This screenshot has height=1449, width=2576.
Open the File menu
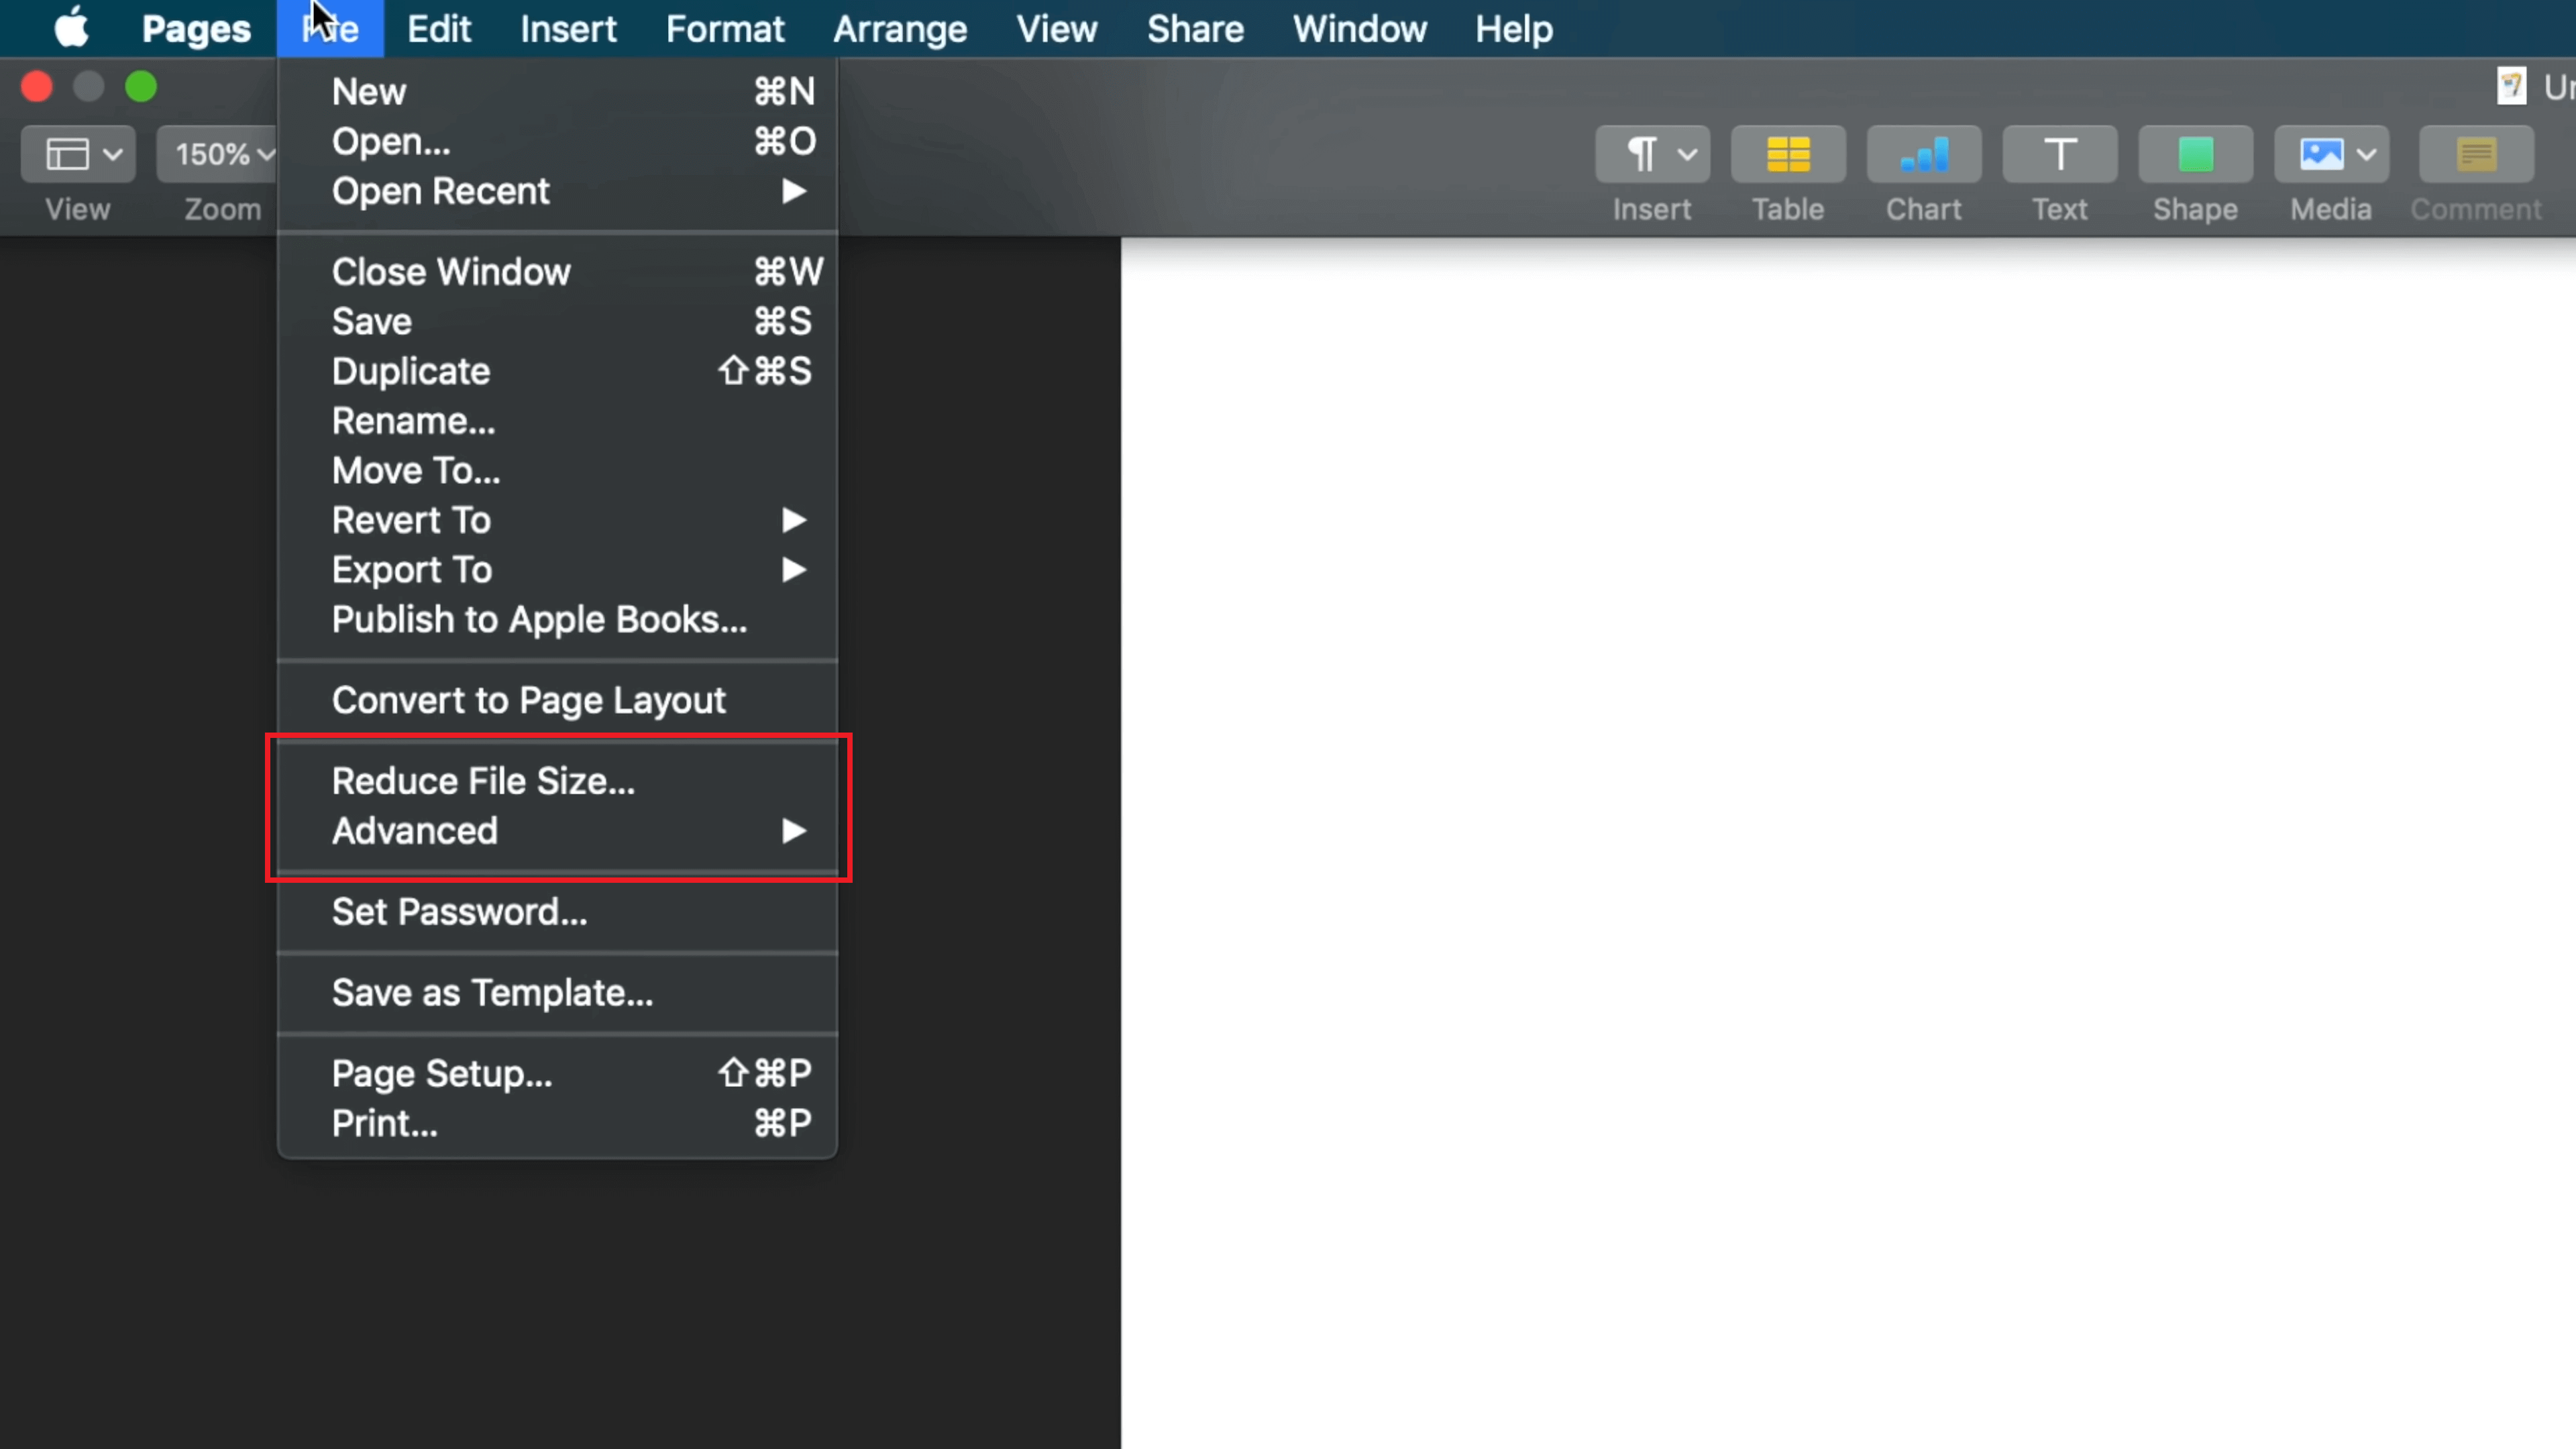(329, 28)
